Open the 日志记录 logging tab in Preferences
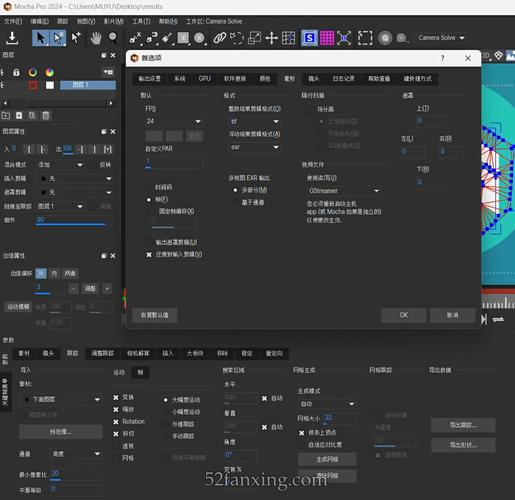Image resolution: width=515 pixels, height=500 pixels. pos(344,79)
